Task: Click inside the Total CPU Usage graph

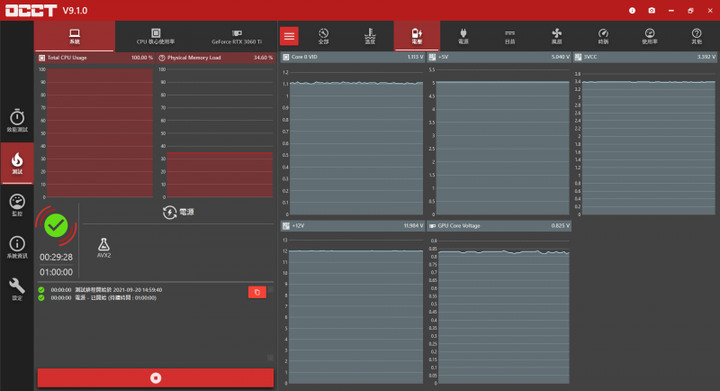Action: [x=100, y=133]
